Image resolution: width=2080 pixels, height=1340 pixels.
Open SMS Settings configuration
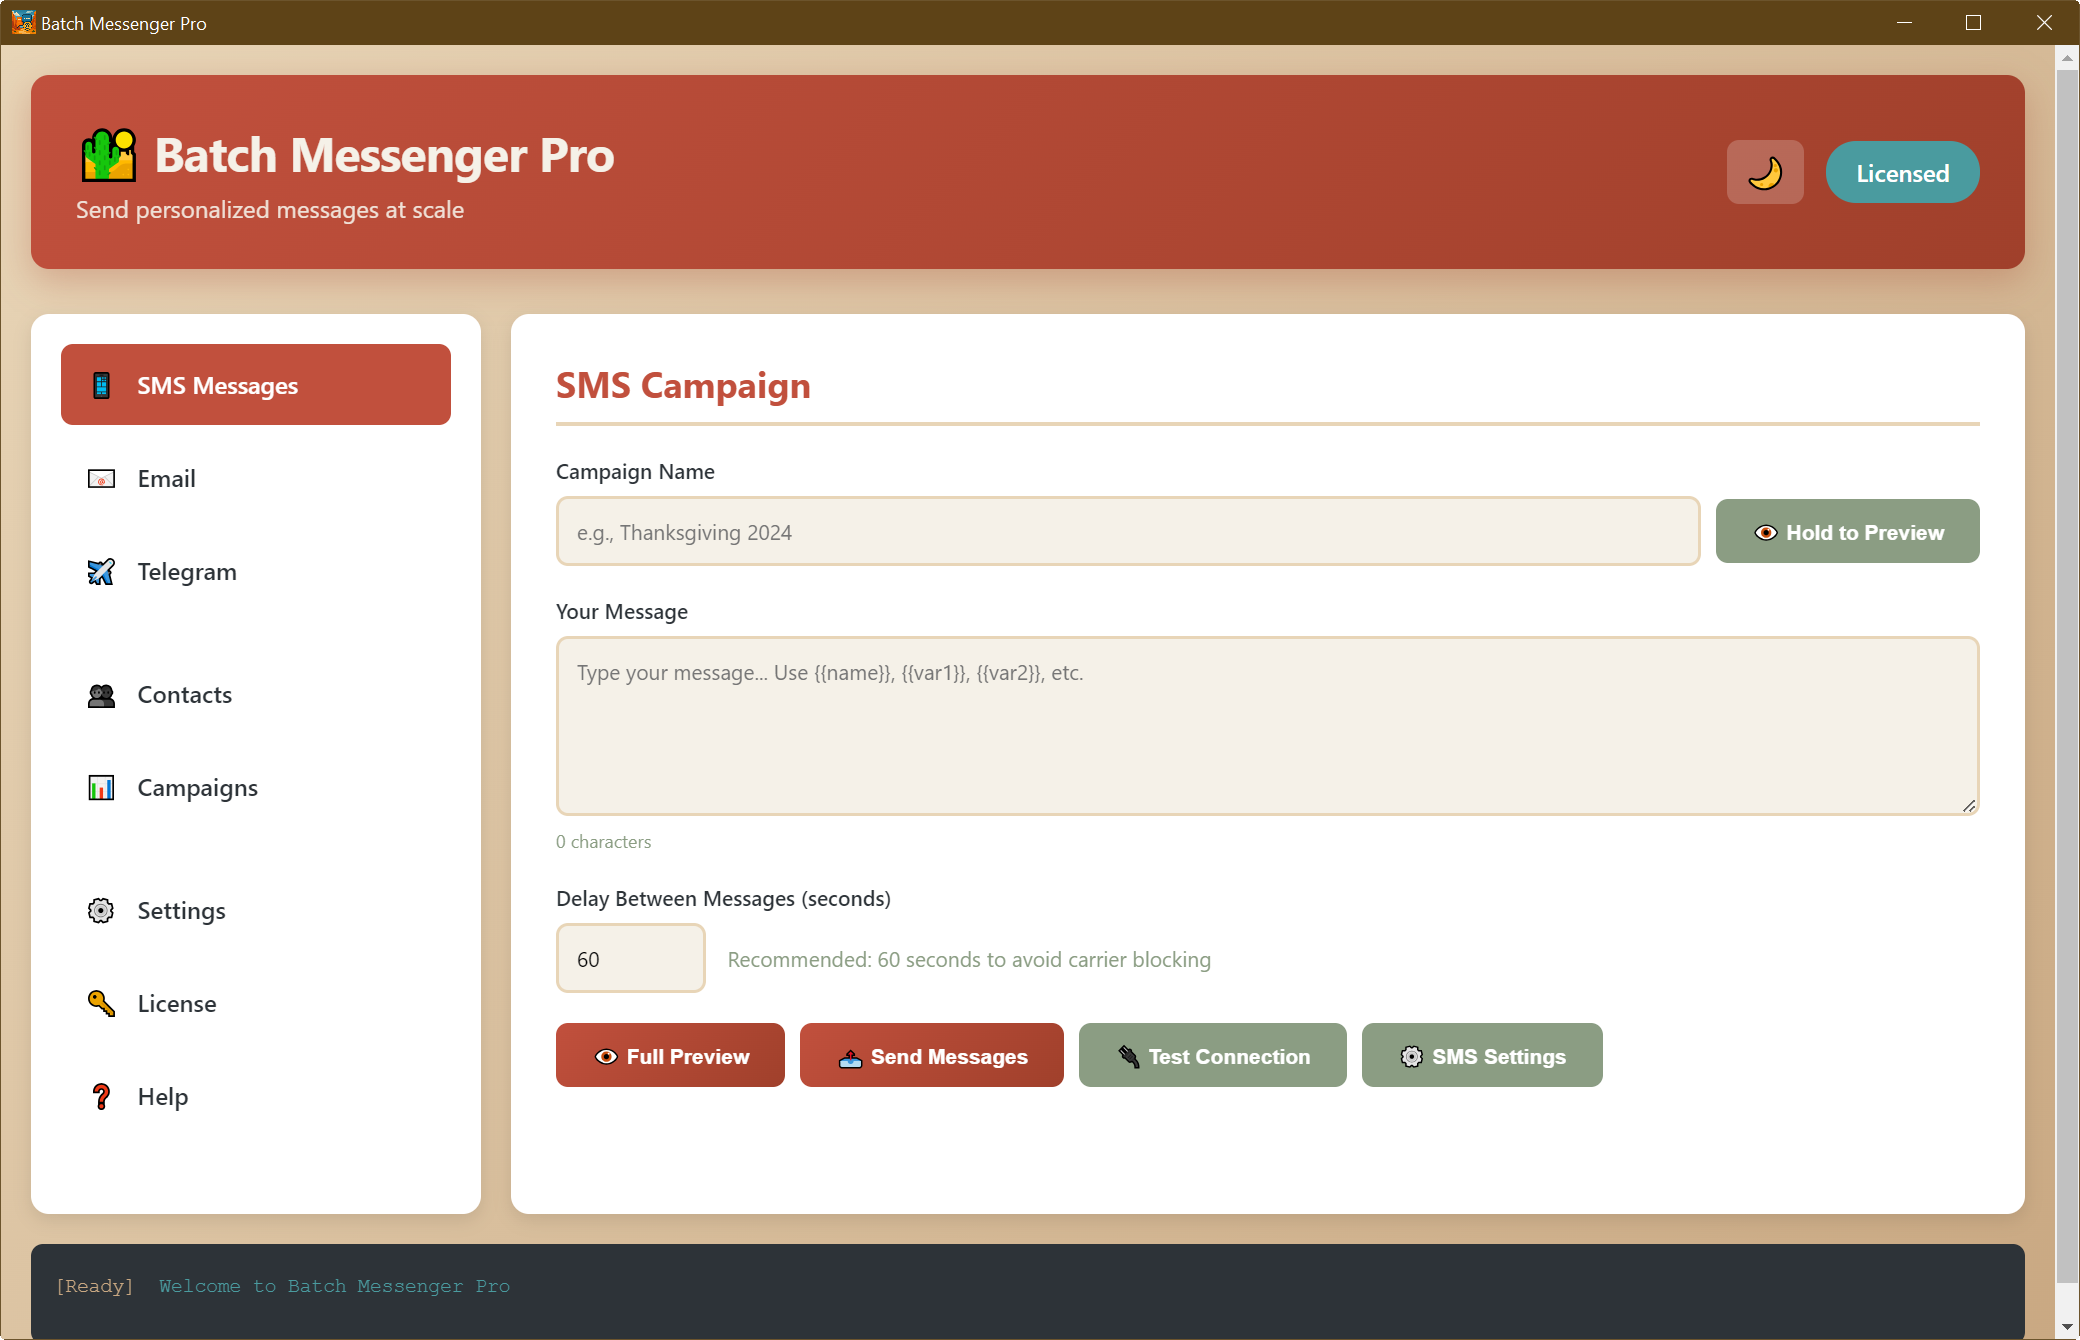[1481, 1055]
